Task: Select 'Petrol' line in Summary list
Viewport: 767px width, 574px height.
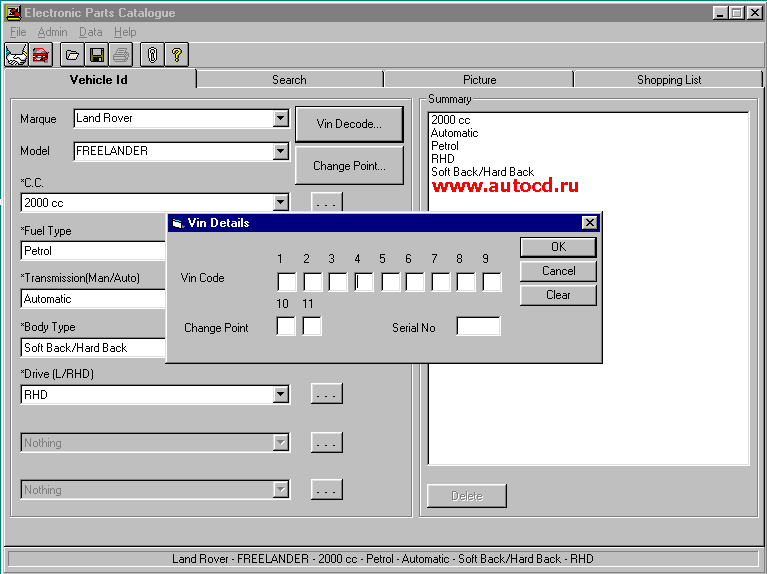Action: 445,146
